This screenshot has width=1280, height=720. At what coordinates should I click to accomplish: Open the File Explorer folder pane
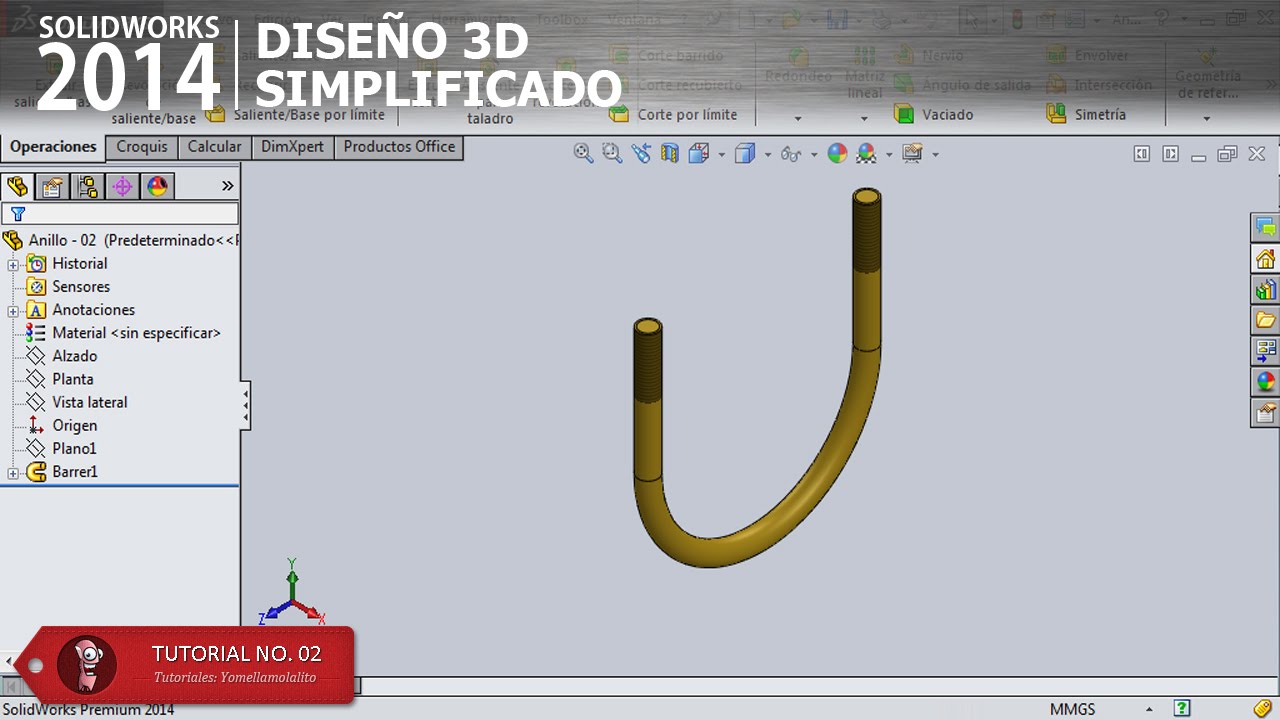pos(1265,321)
